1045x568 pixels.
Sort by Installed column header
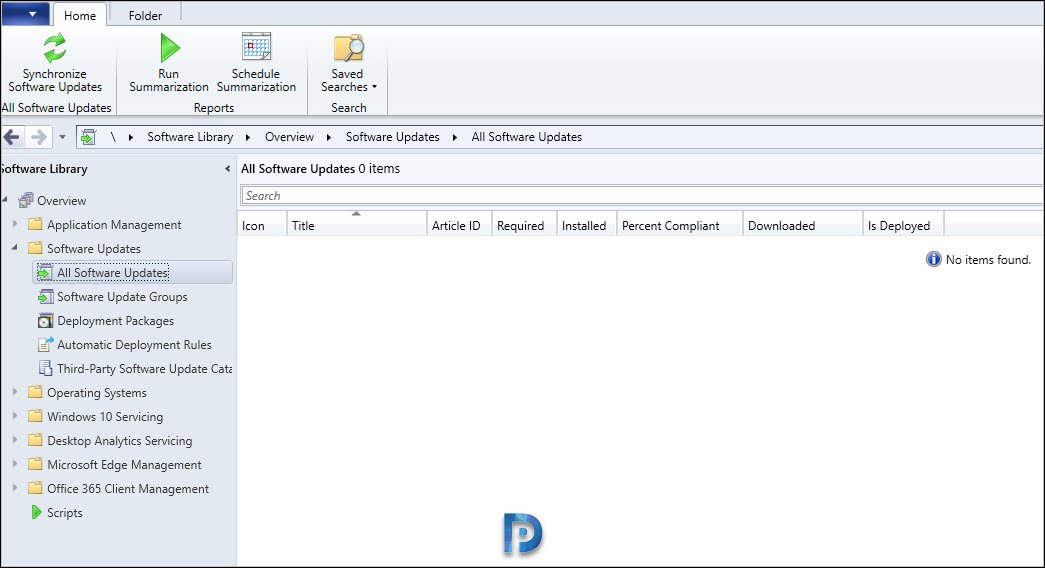click(x=586, y=225)
